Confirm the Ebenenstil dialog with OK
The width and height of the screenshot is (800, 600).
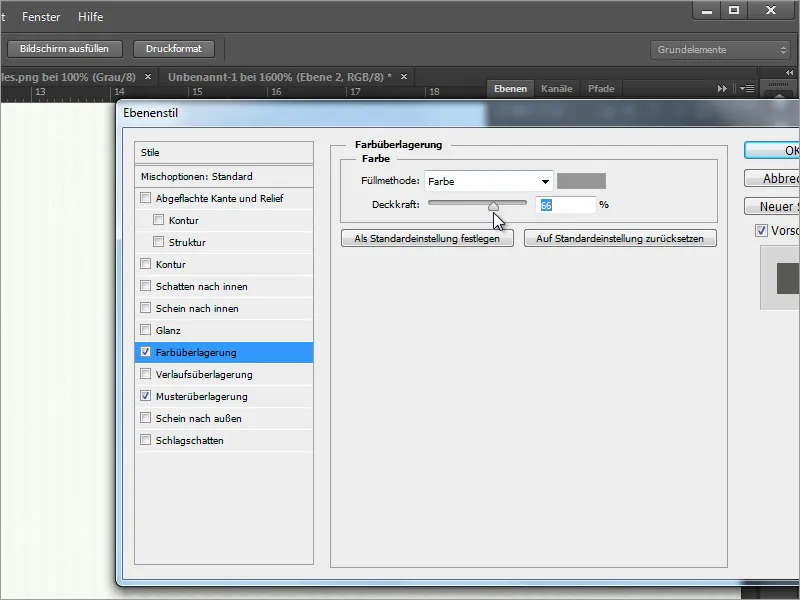click(771, 151)
